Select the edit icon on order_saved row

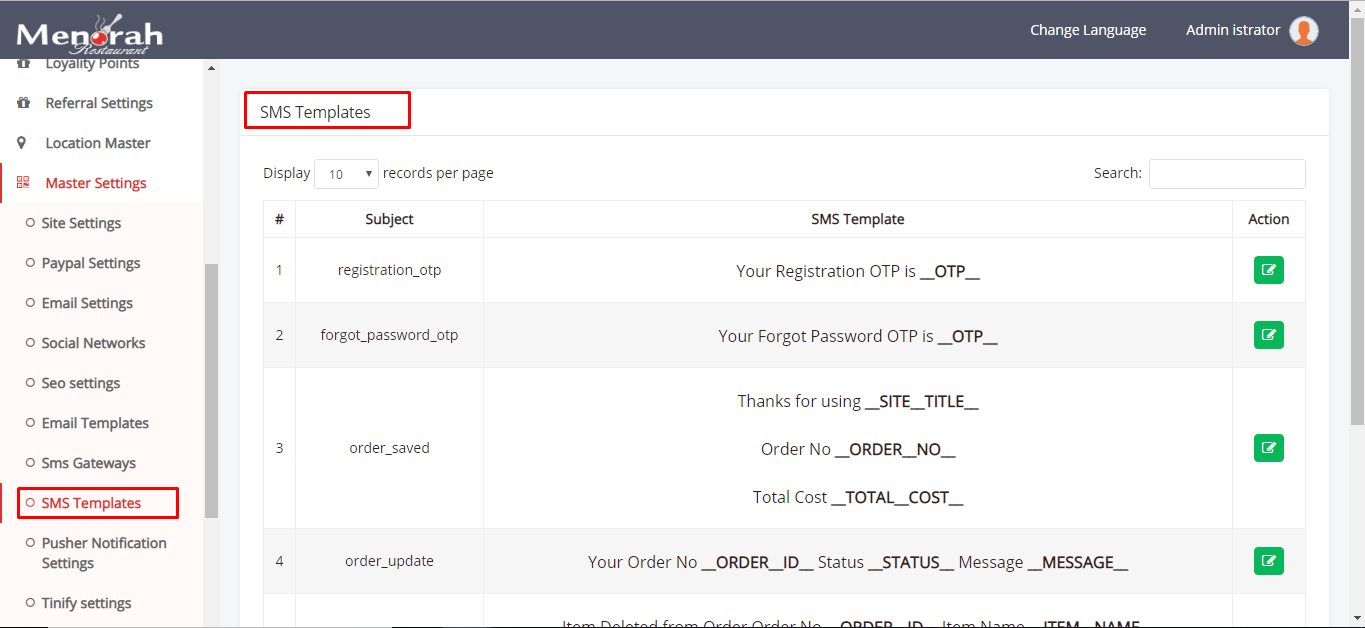point(1268,448)
